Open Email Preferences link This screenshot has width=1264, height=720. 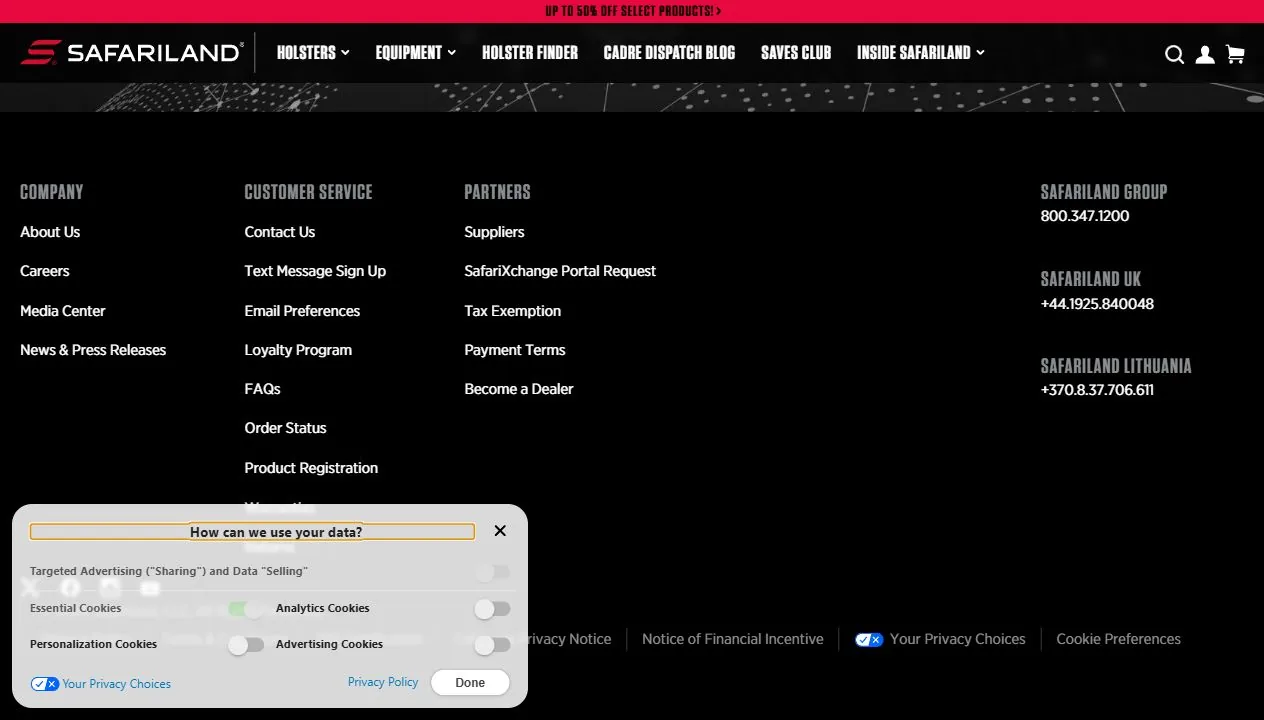(x=302, y=311)
